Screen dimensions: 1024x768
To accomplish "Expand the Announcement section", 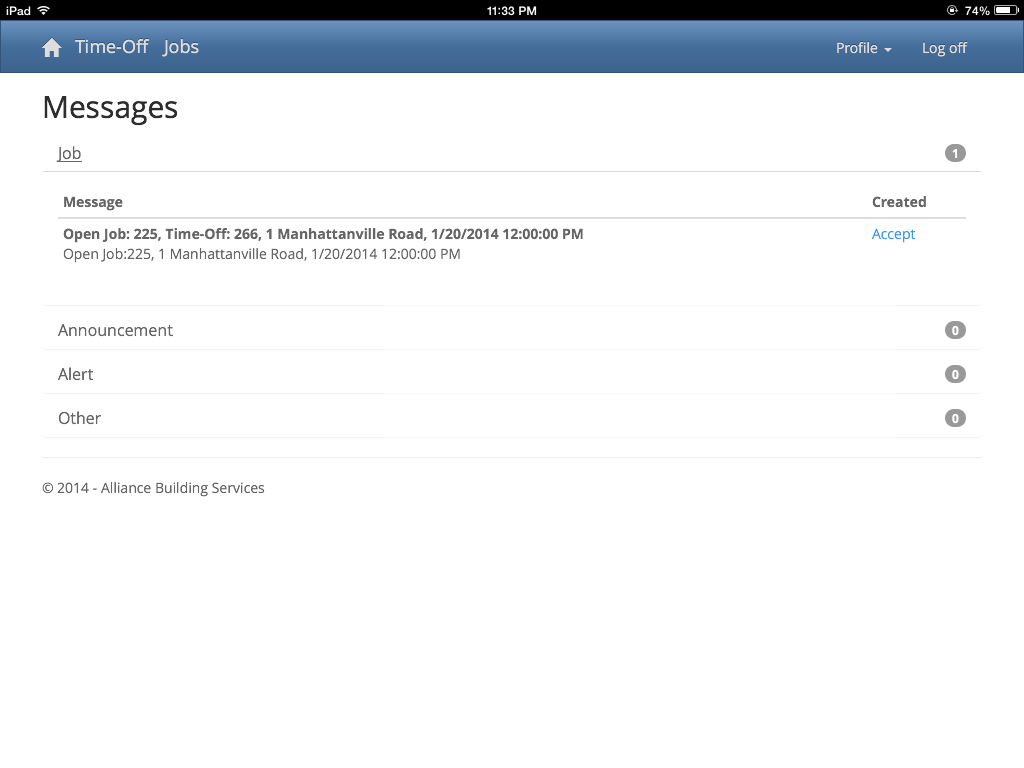I will (x=115, y=330).
